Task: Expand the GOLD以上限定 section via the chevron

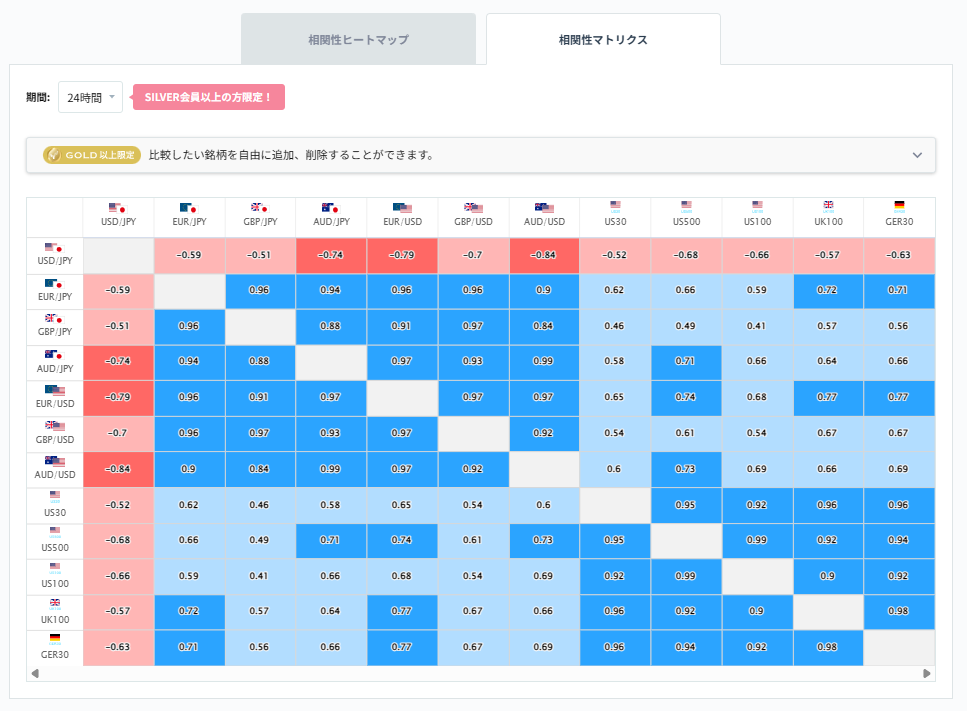Action: [916, 156]
